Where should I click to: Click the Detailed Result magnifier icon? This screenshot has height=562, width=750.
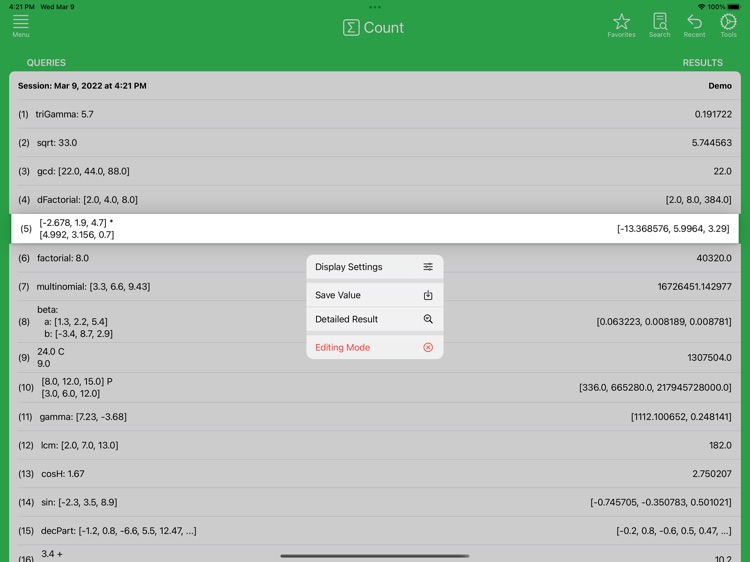coord(428,319)
